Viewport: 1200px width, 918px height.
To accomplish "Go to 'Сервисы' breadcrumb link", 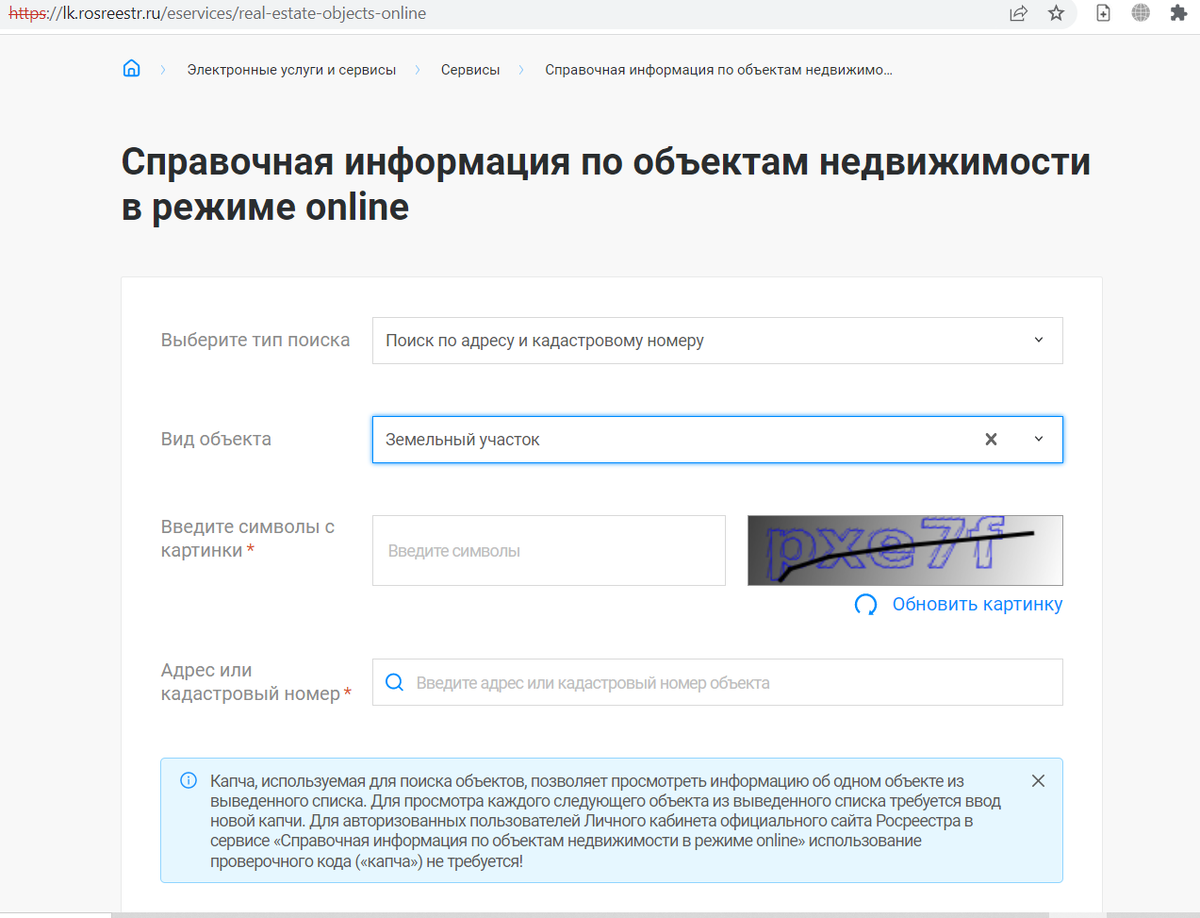I will pos(470,70).
